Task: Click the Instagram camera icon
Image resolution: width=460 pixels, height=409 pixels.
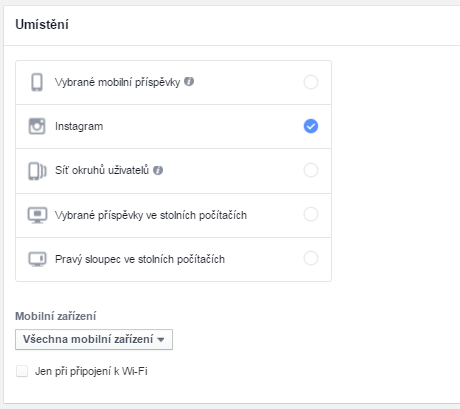Action: click(37, 126)
